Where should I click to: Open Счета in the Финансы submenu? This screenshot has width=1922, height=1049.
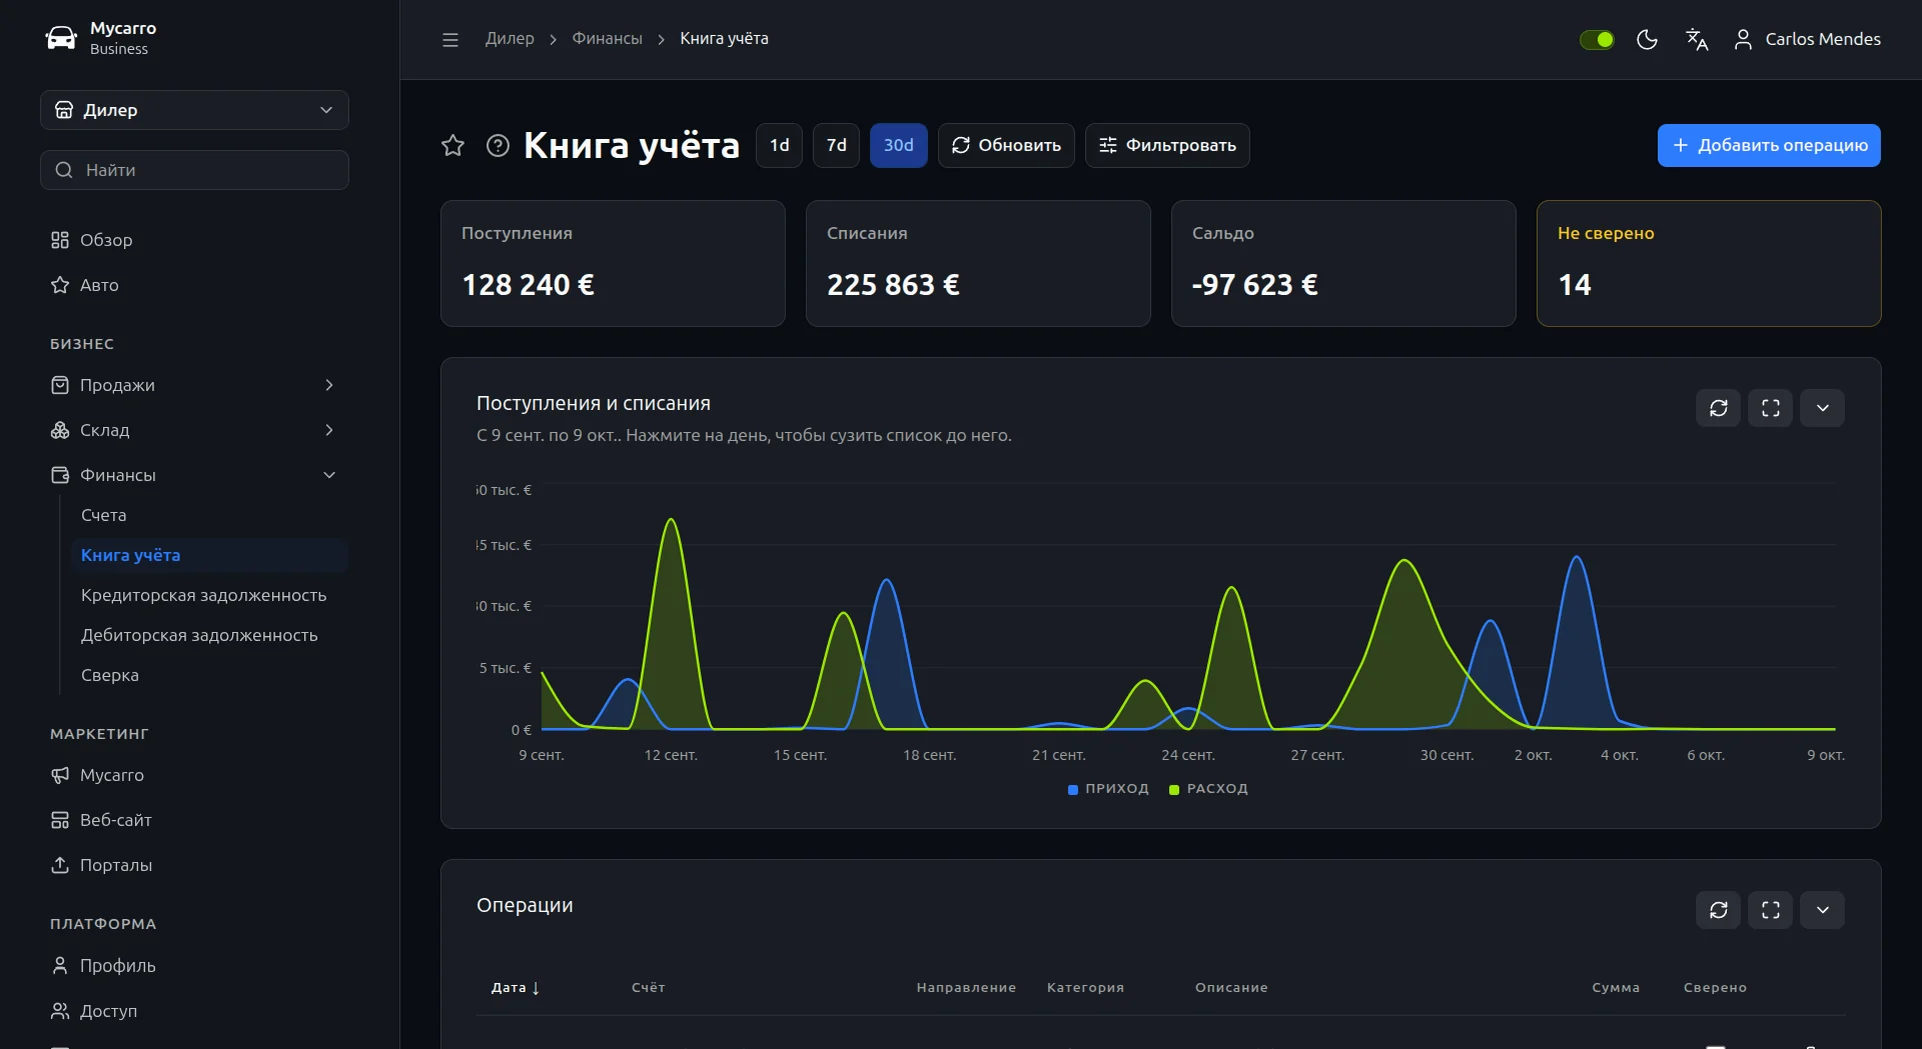click(x=104, y=515)
